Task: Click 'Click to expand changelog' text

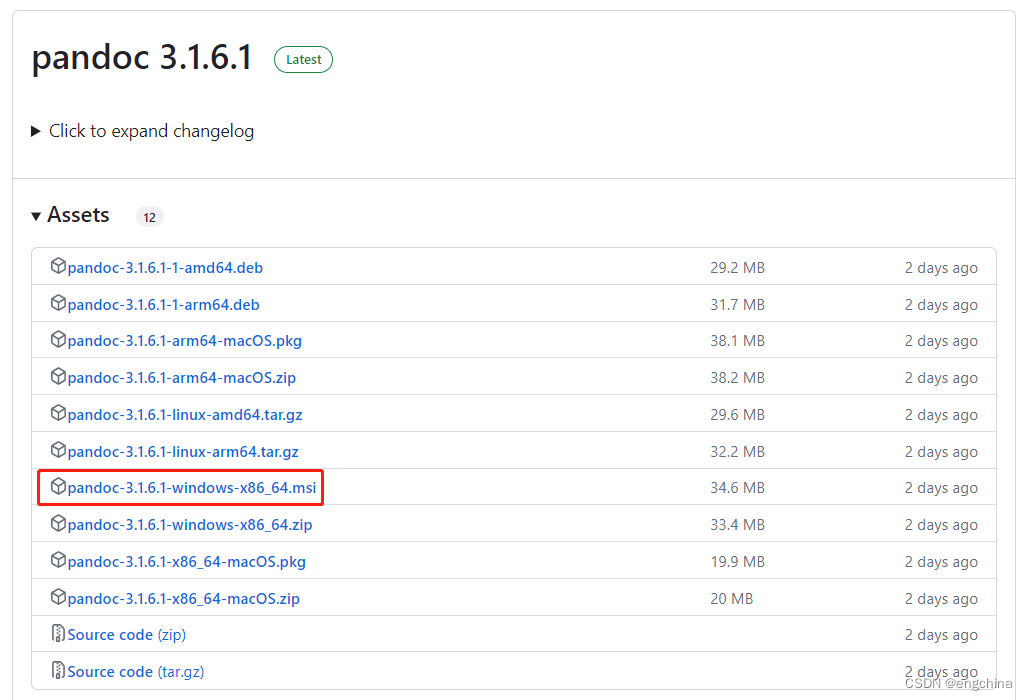Action: [151, 131]
